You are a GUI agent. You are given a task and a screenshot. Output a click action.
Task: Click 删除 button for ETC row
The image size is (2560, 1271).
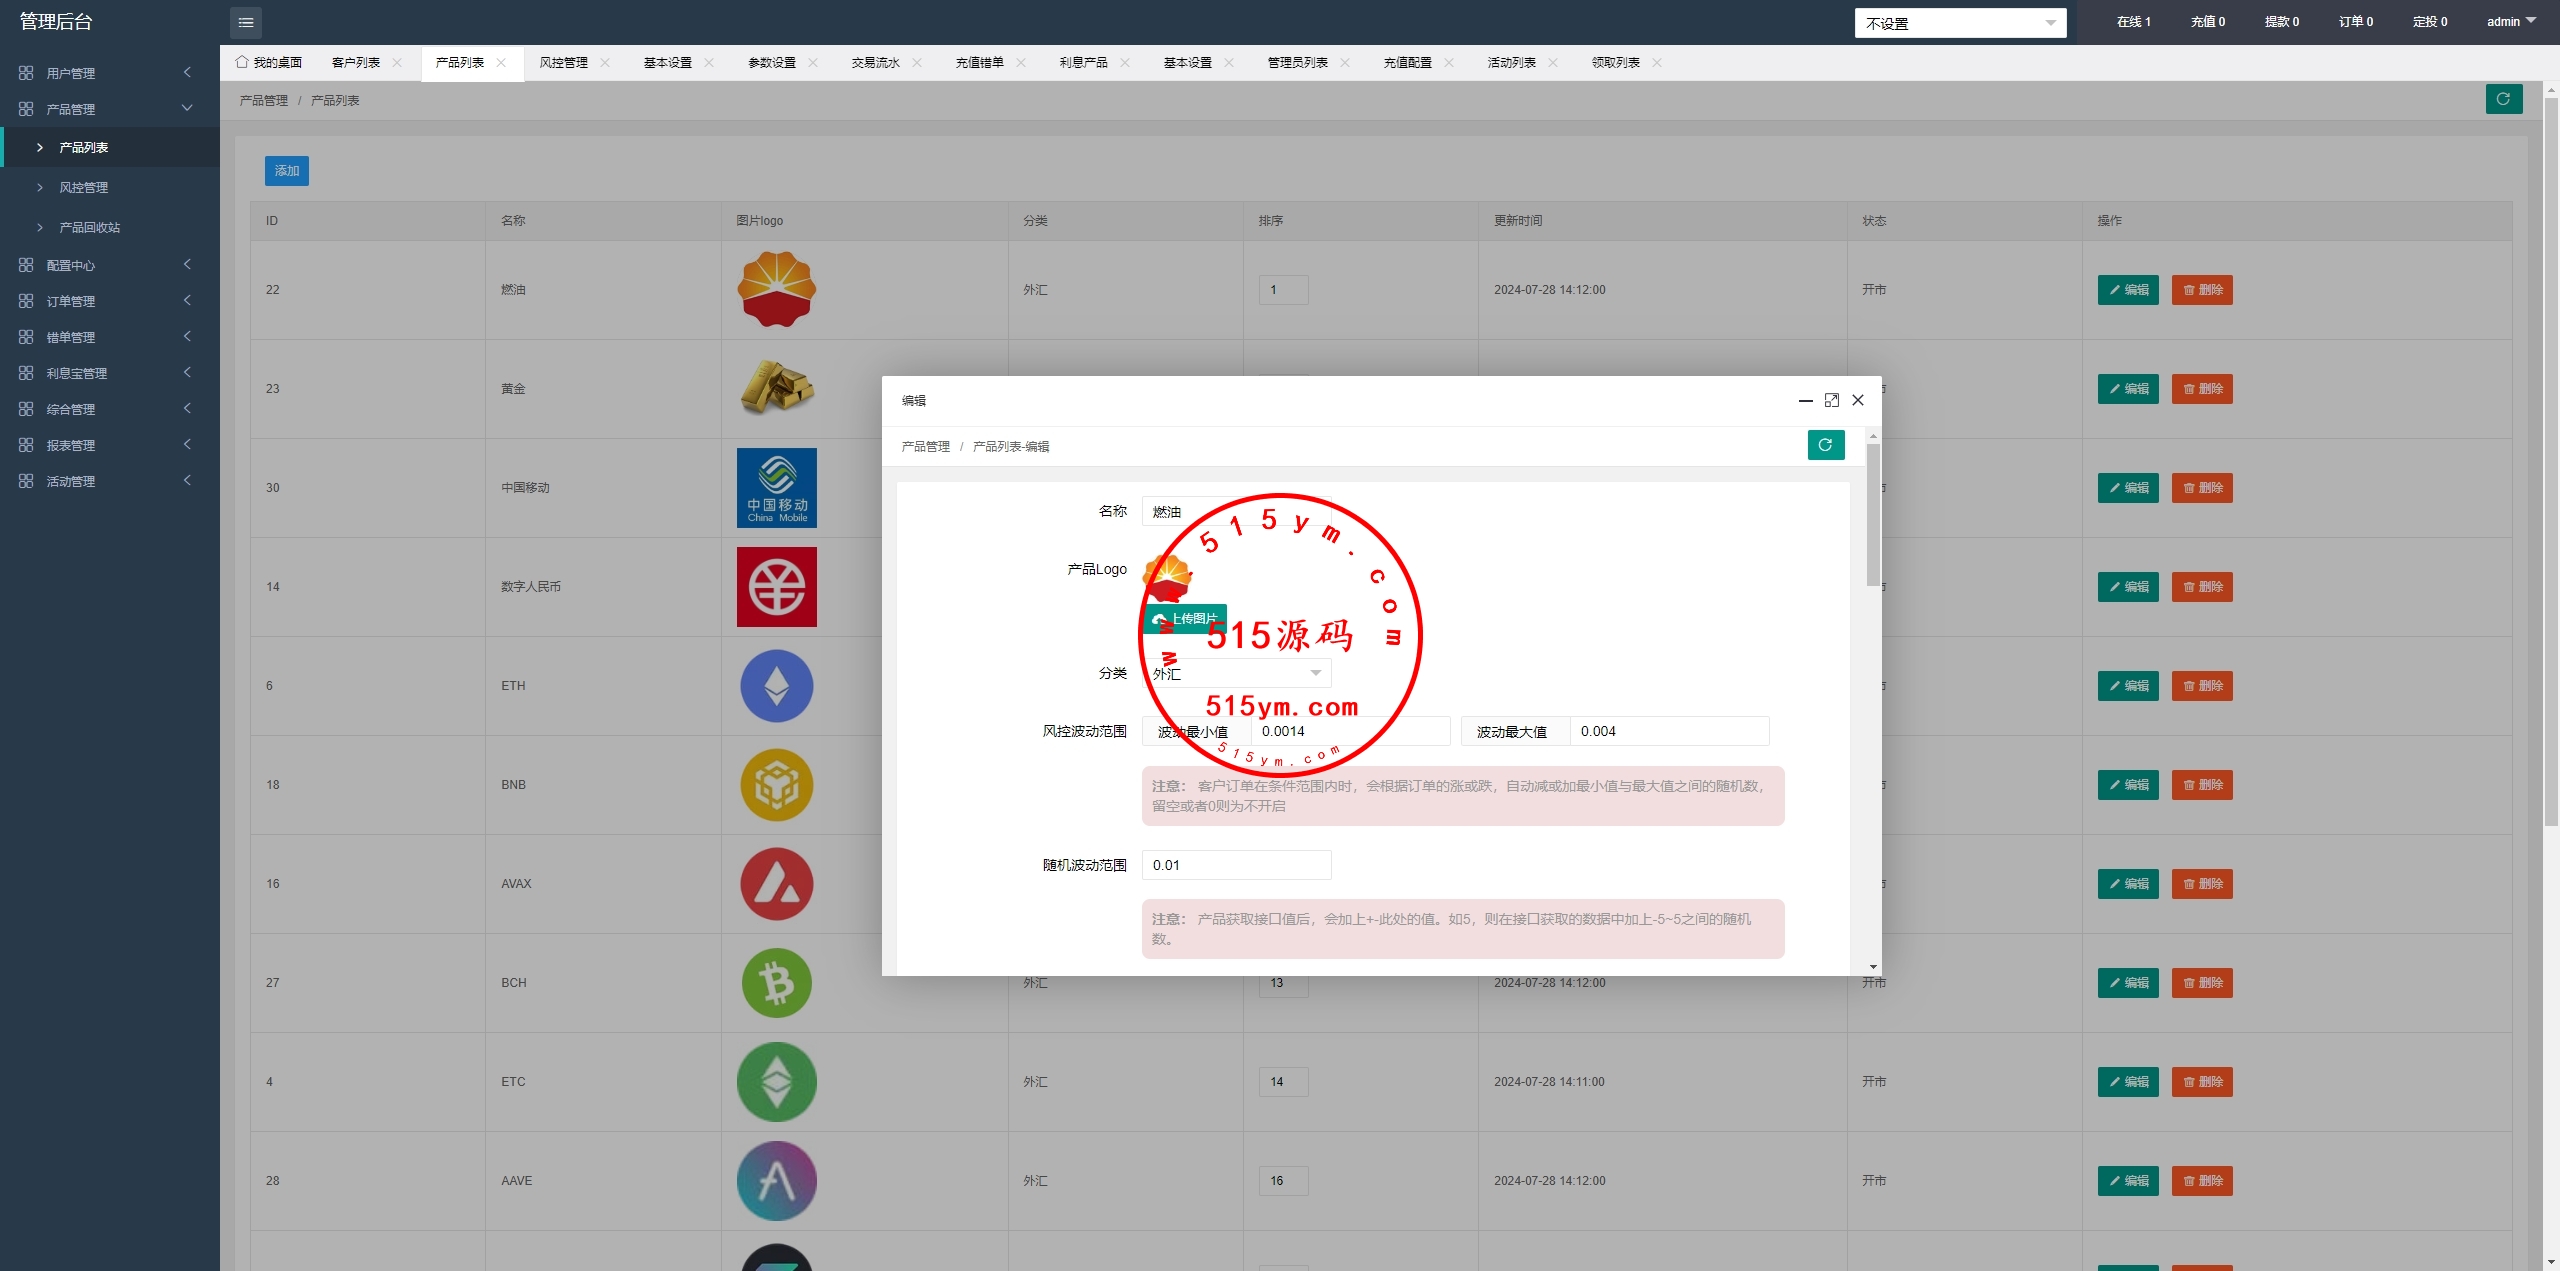point(2201,1081)
